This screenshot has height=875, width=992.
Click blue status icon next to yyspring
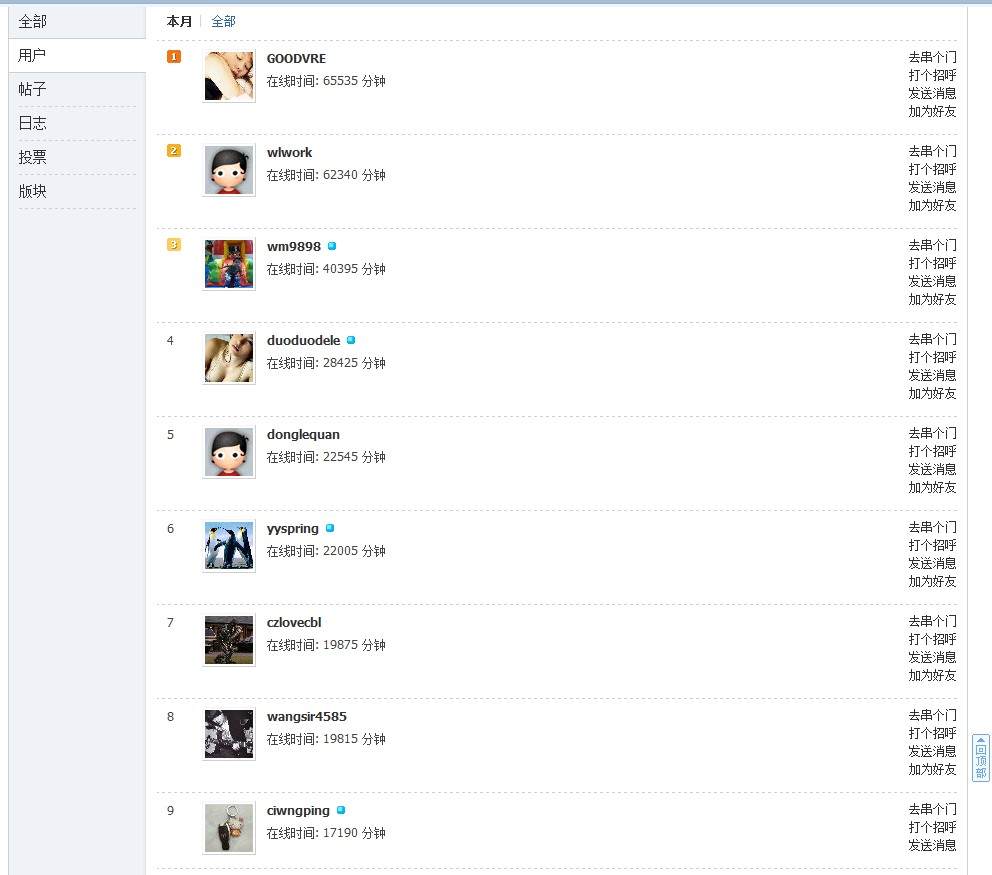pos(330,528)
